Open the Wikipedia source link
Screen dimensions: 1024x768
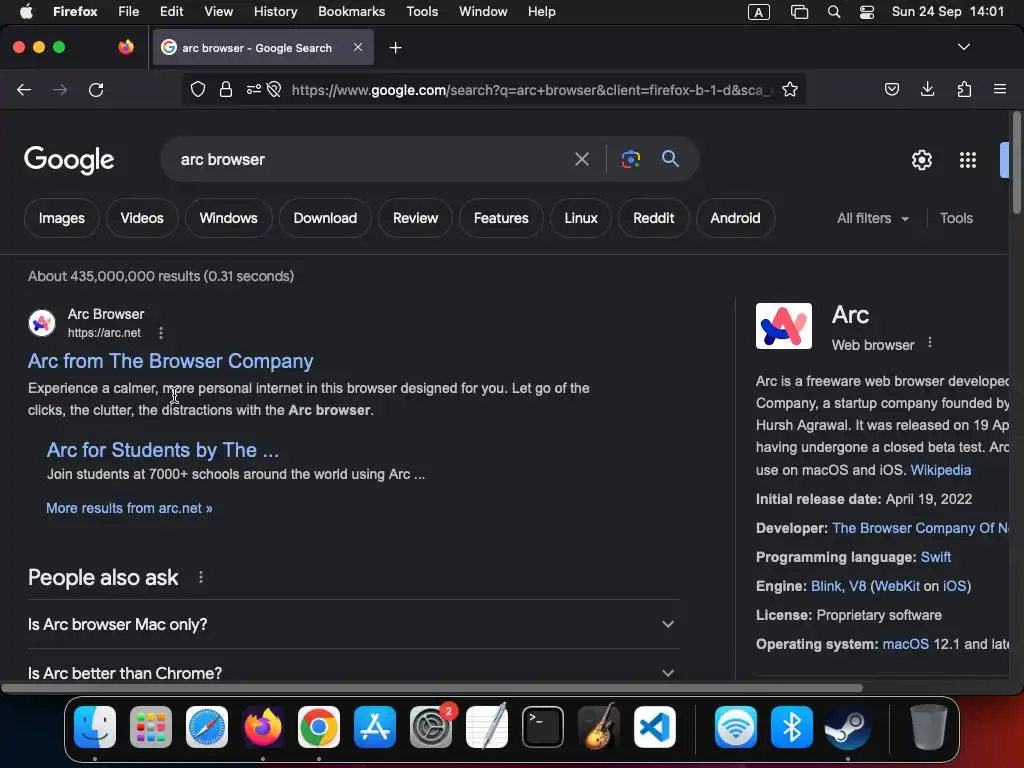(x=940, y=470)
